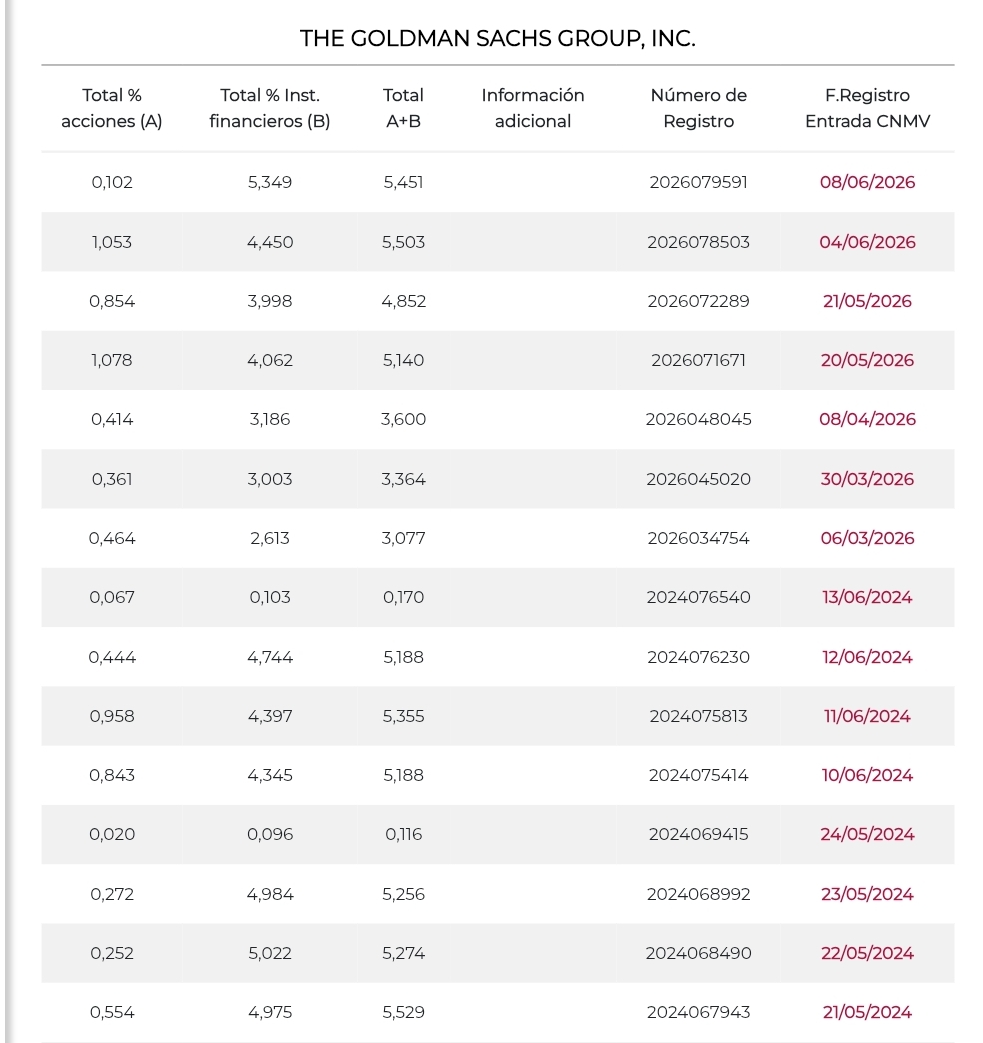Open the 30/03/2026 filing date

point(867,480)
